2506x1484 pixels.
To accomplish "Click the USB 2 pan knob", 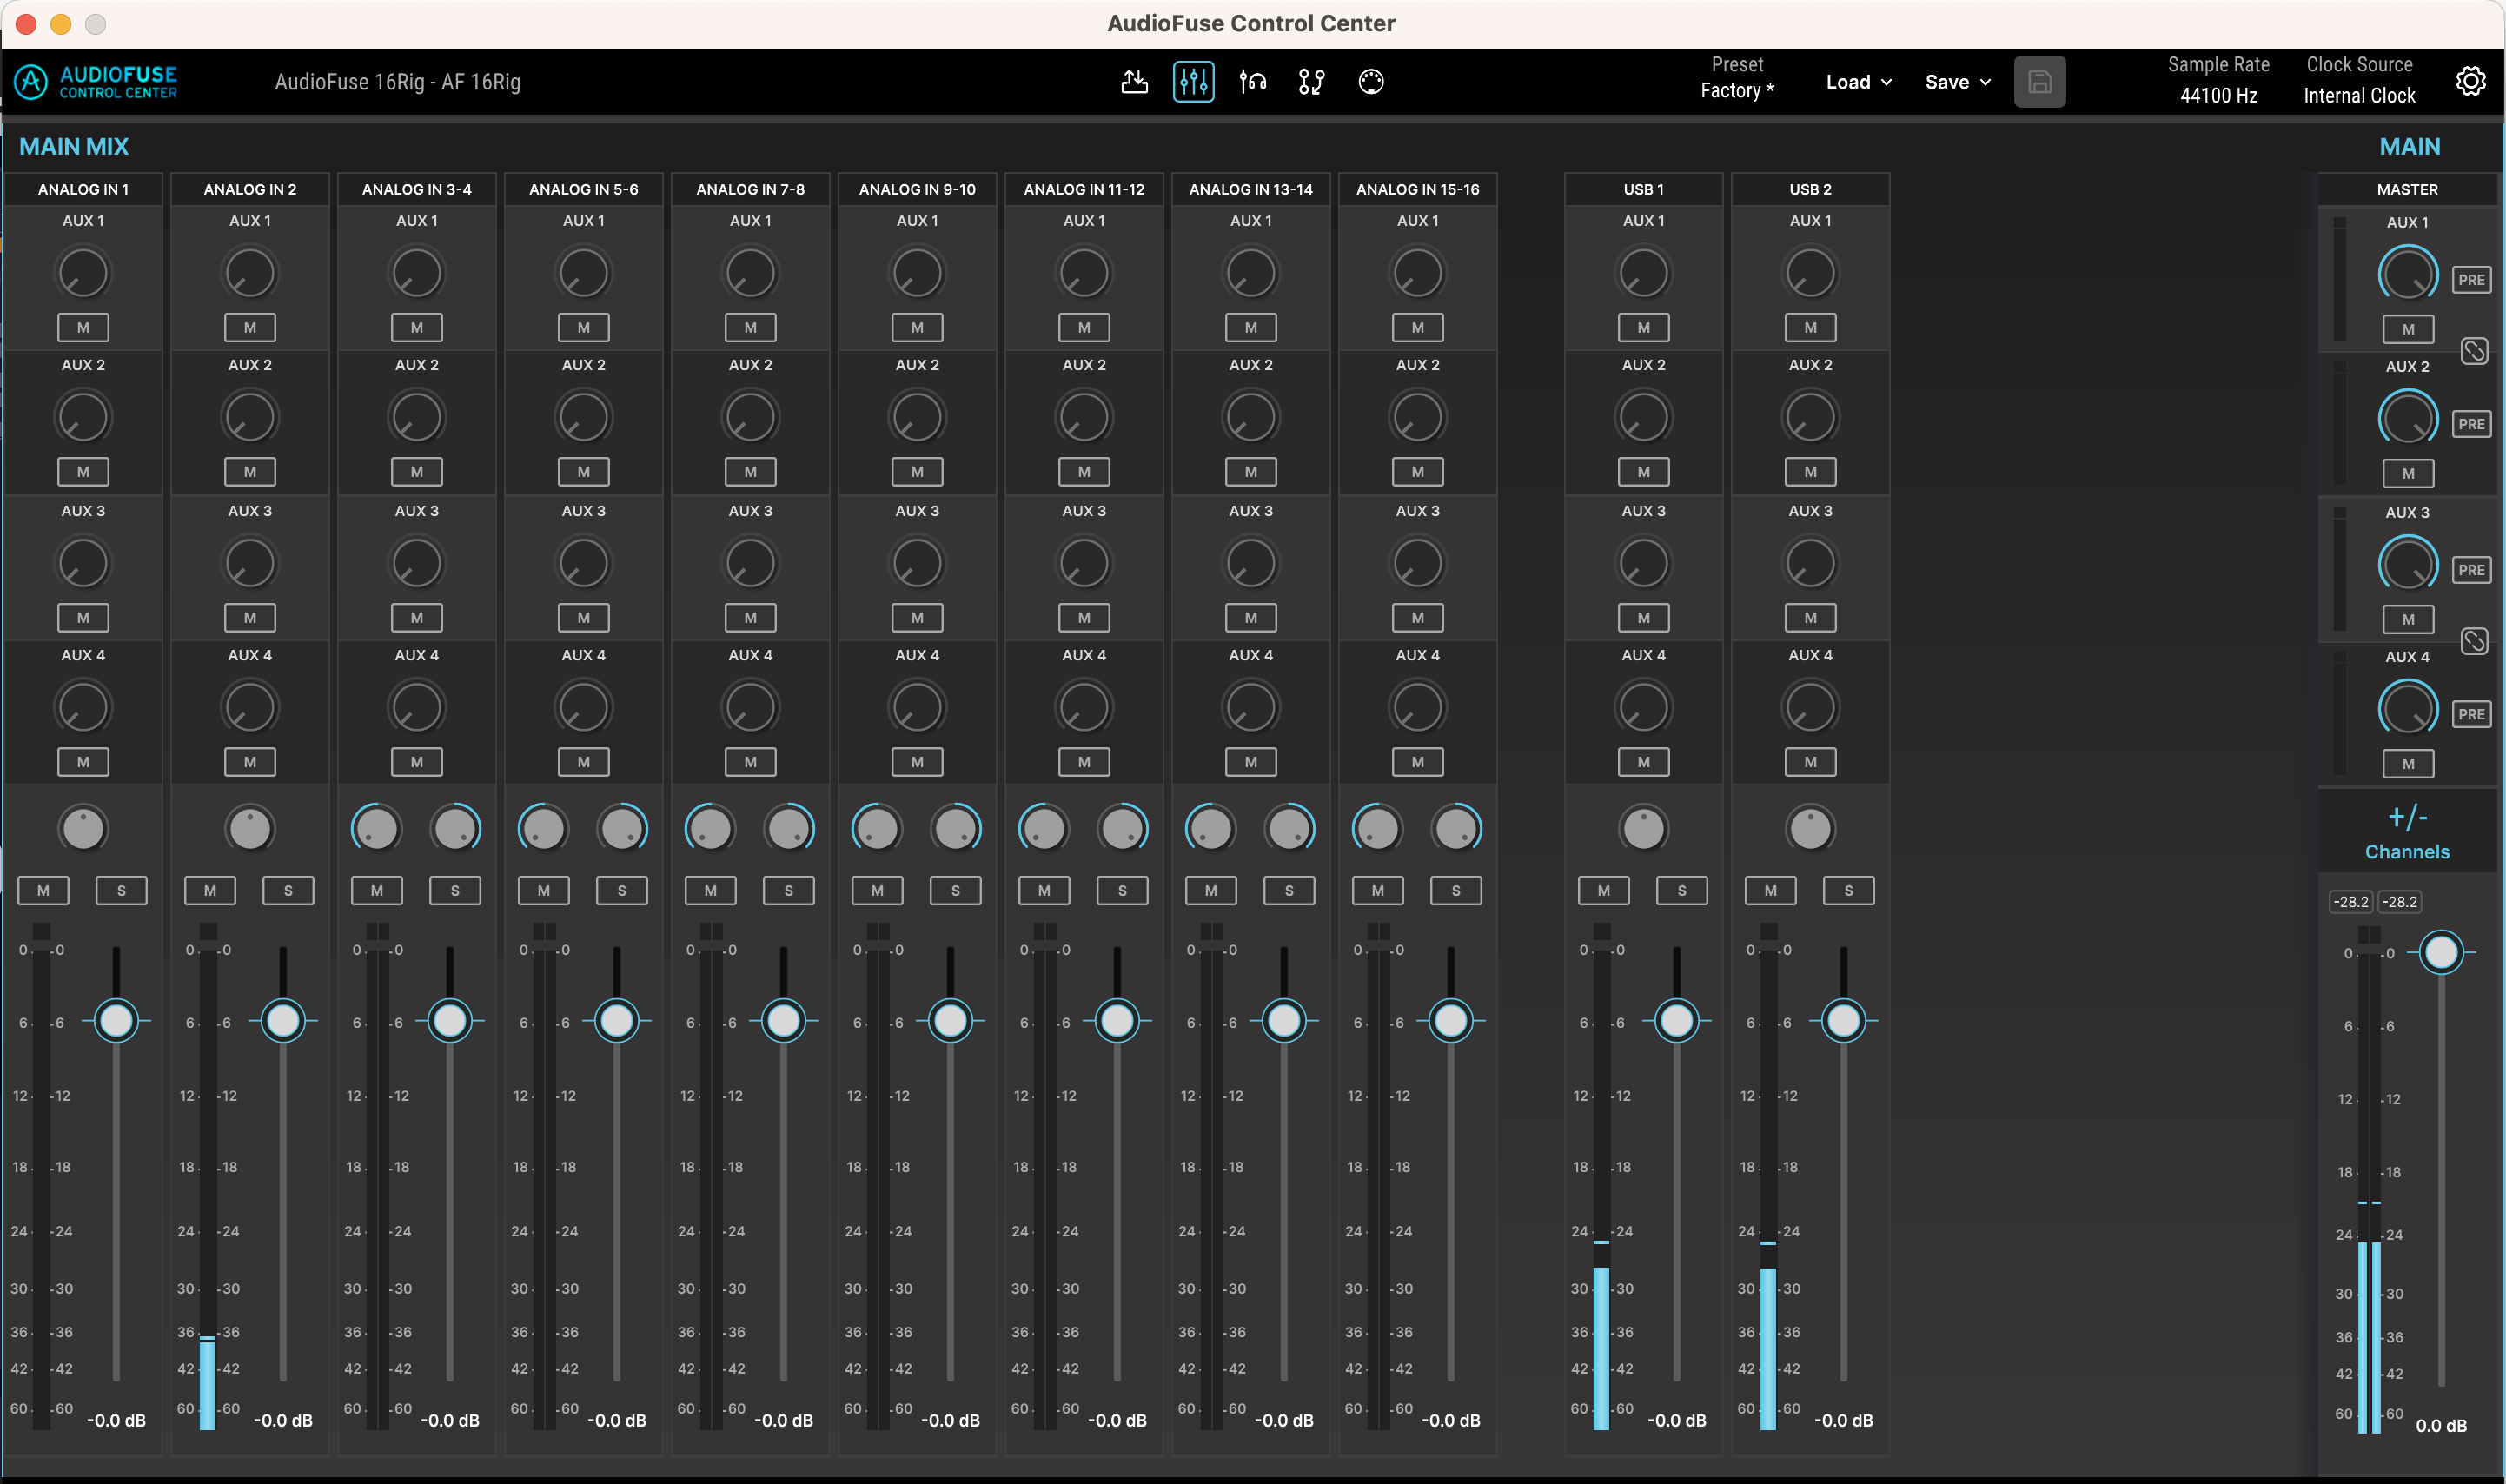I will [x=1810, y=828].
